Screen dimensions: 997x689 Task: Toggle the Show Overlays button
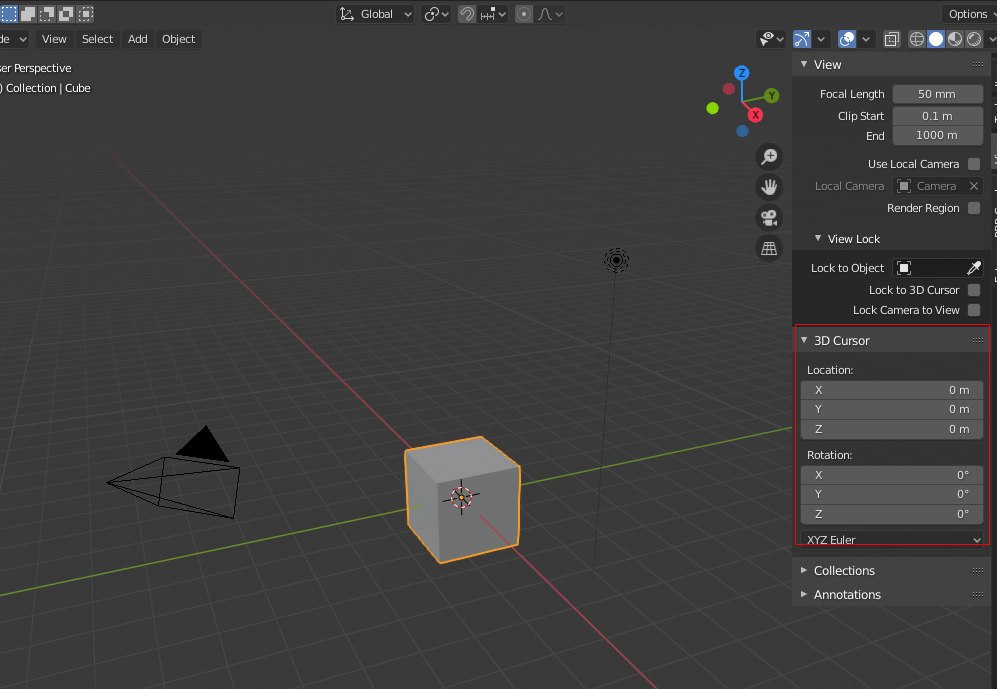[x=847, y=39]
